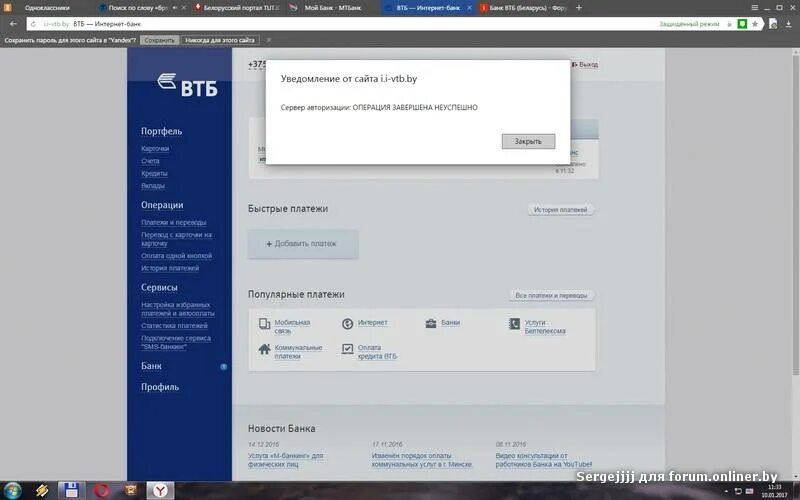Open the Мобильная связь link
Viewport: 800px width, 500px height.
click(292, 327)
